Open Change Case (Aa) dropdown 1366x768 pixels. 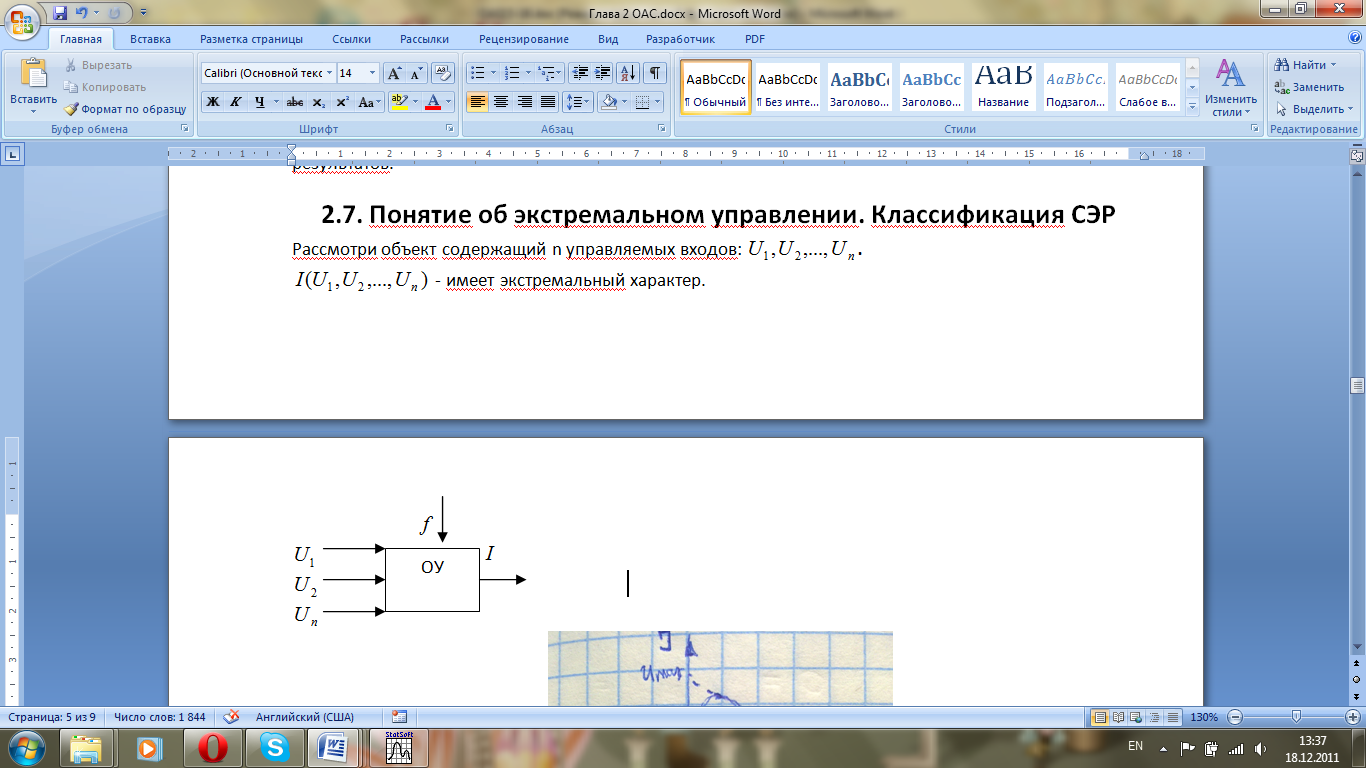tap(370, 102)
